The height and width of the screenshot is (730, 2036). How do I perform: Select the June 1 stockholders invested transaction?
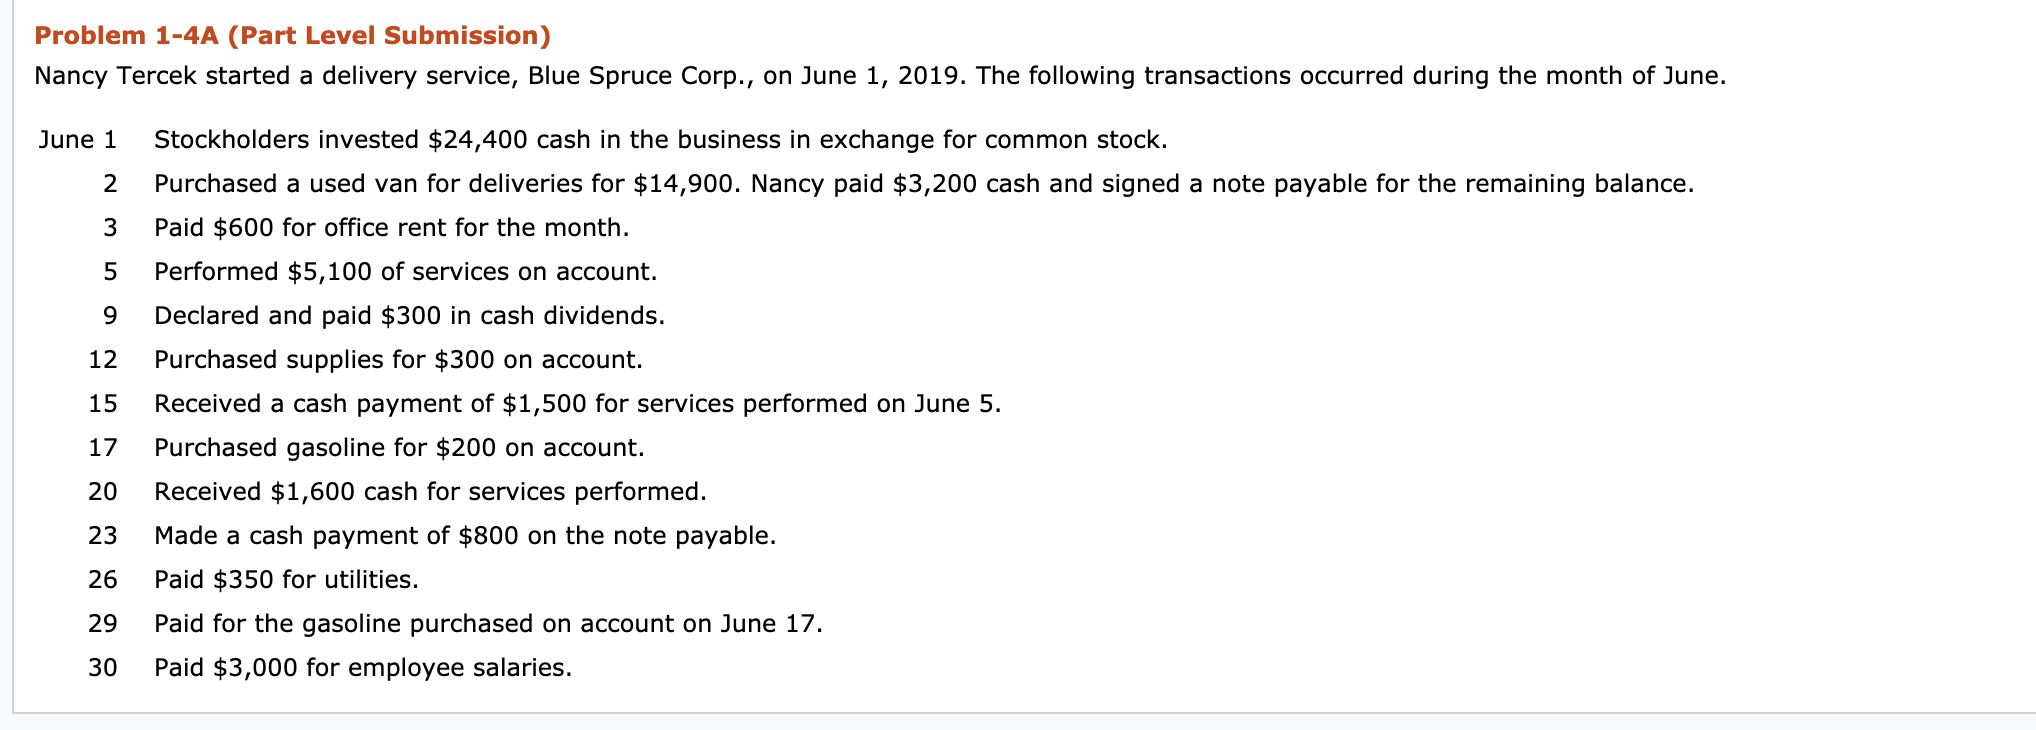click(661, 140)
